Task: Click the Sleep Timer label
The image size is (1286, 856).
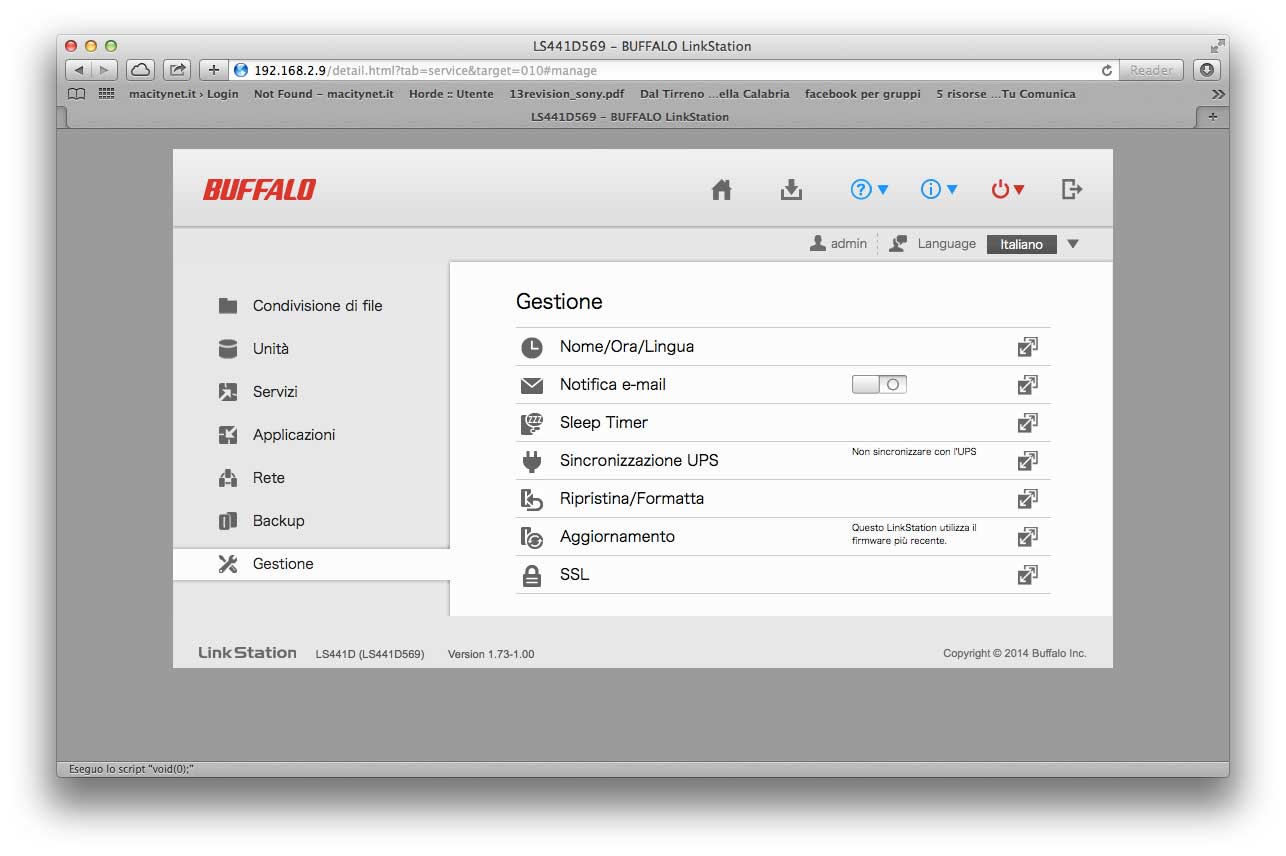Action: pos(604,423)
